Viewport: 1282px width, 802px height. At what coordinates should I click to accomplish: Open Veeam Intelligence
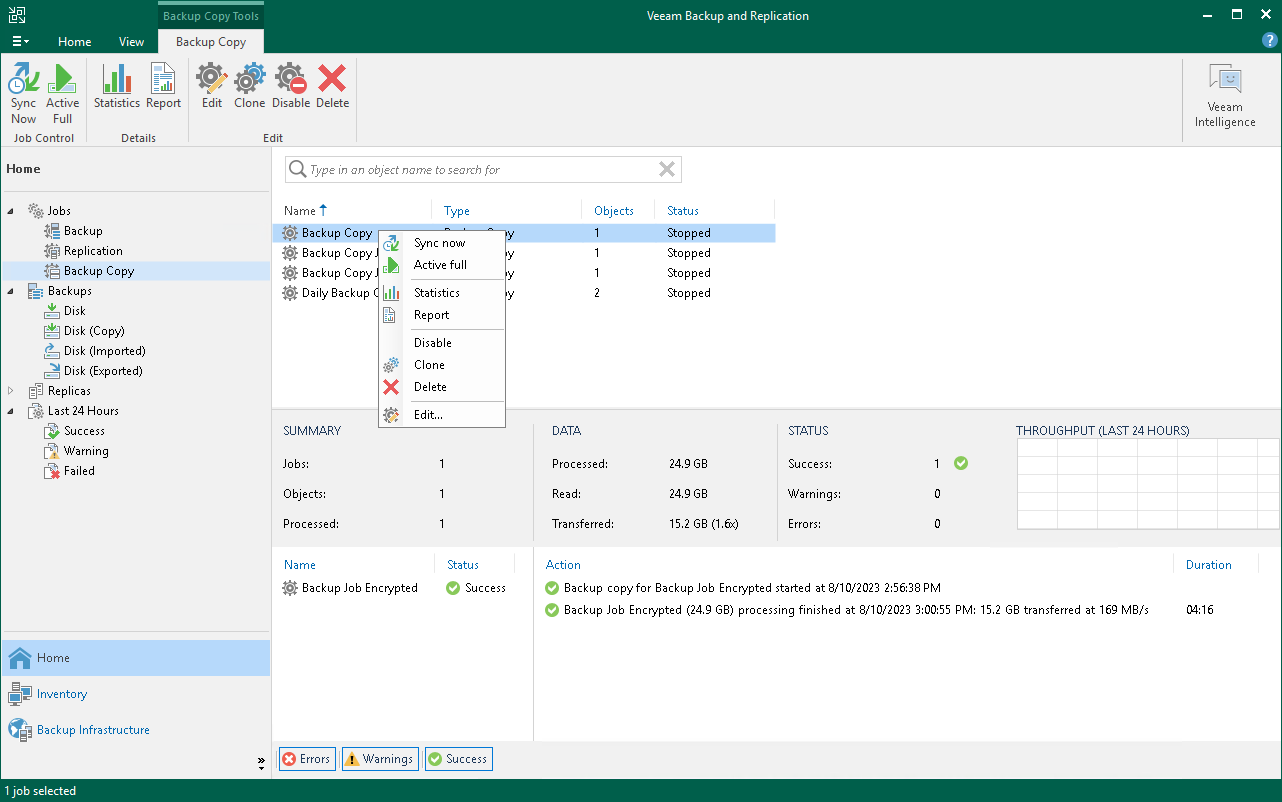tap(1225, 96)
